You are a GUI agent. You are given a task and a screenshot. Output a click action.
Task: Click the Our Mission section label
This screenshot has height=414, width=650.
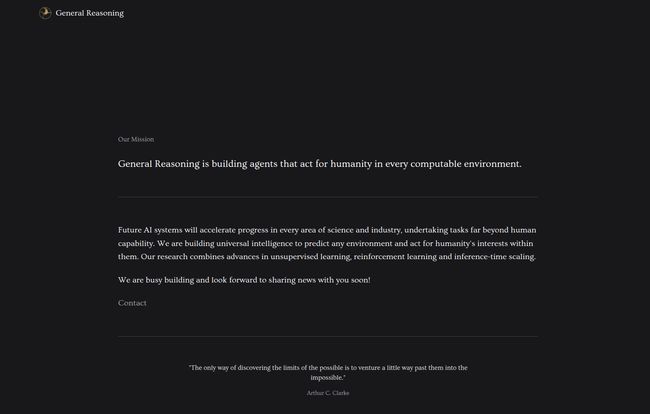tap(136, 139)
